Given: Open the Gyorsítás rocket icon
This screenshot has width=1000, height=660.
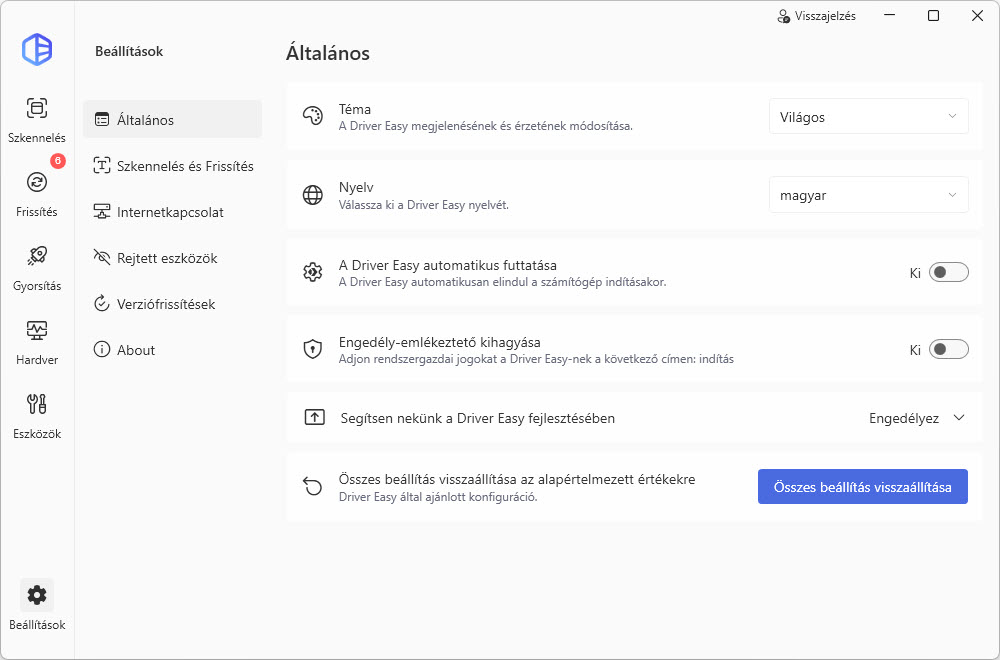Looking at the screenshot, I should click(x=37, y=256).
